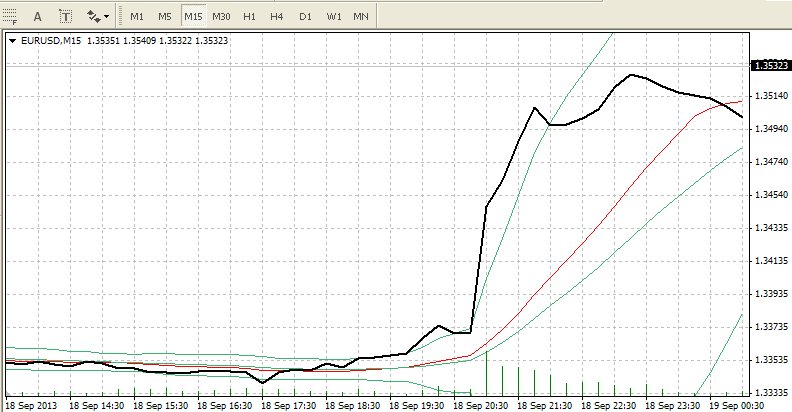Viewport: 792px width, 412px height.
Task: Click the 18 Sep 15:30 time label
Action: [x=161, y=405]
